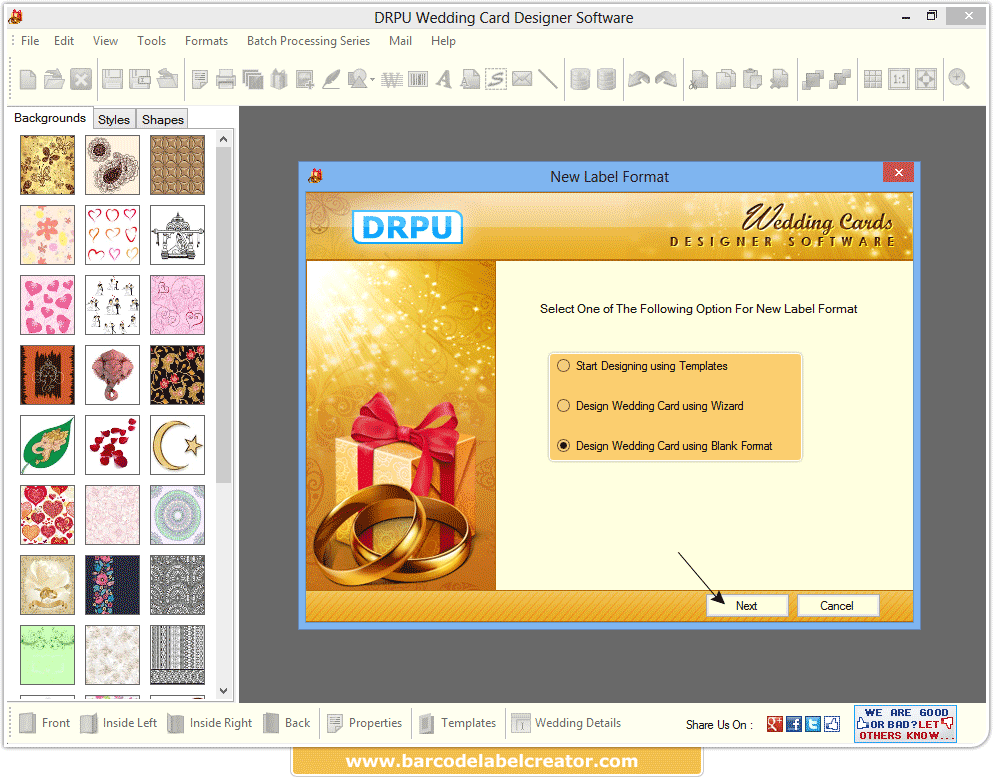Image resolution: width=993 pixels, height=777 pixels.
Task: Select the text 'A' tool icon
Action: [x=444, y=79]
